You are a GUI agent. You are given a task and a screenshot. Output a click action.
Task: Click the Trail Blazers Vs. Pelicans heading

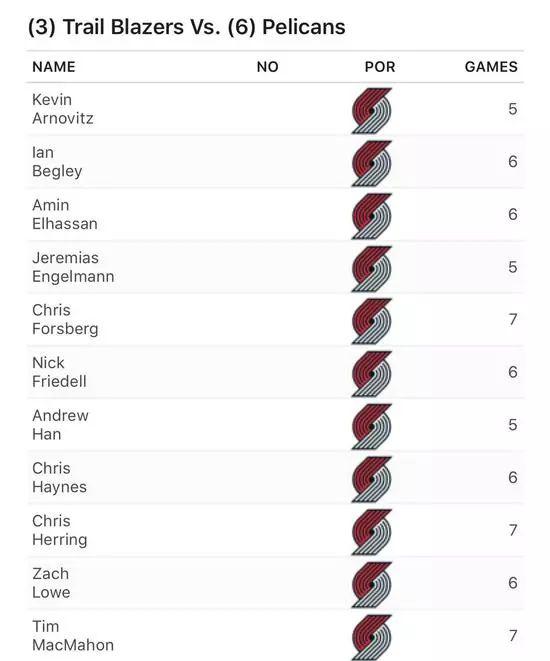pyautogui.click(x=186, y=27)
